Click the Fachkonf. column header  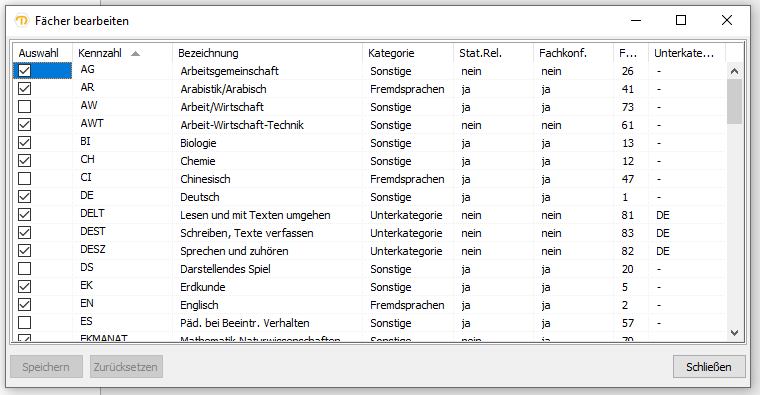(x=573, y=53)
